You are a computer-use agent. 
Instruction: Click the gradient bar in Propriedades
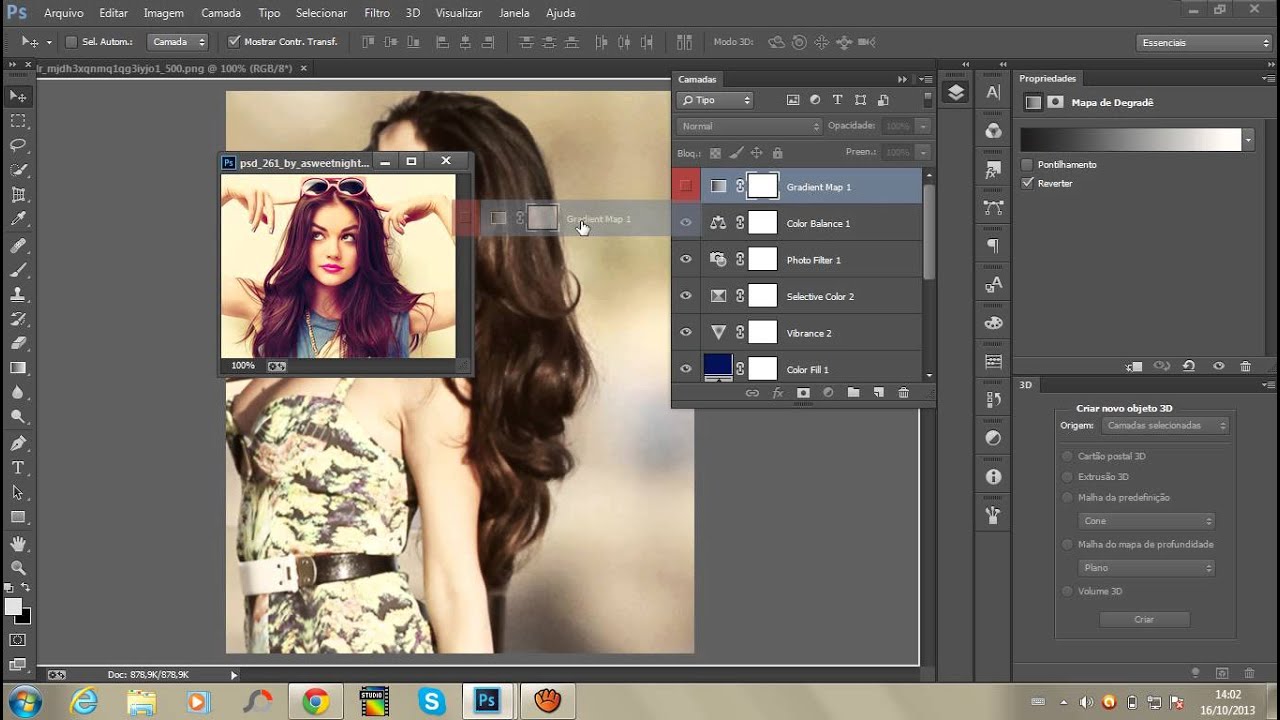point(1130,140)
